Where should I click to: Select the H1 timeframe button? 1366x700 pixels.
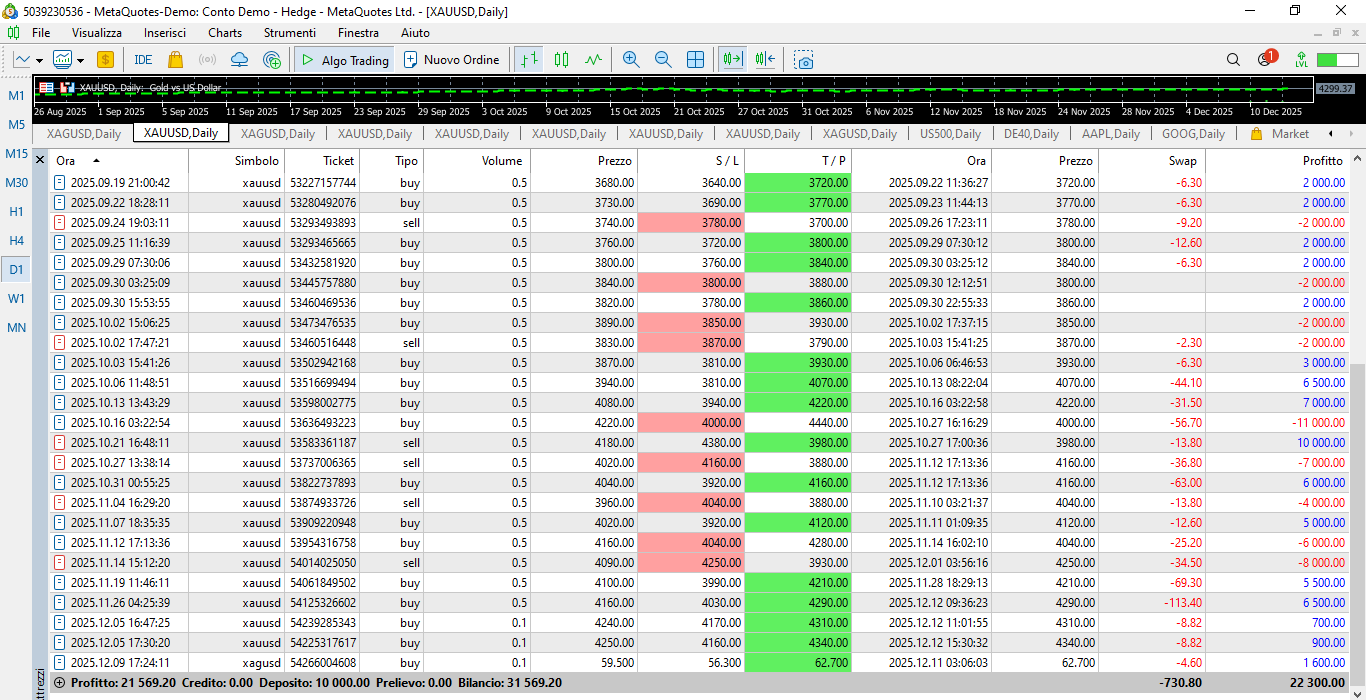pyautogui.click(x=17, y=212)
